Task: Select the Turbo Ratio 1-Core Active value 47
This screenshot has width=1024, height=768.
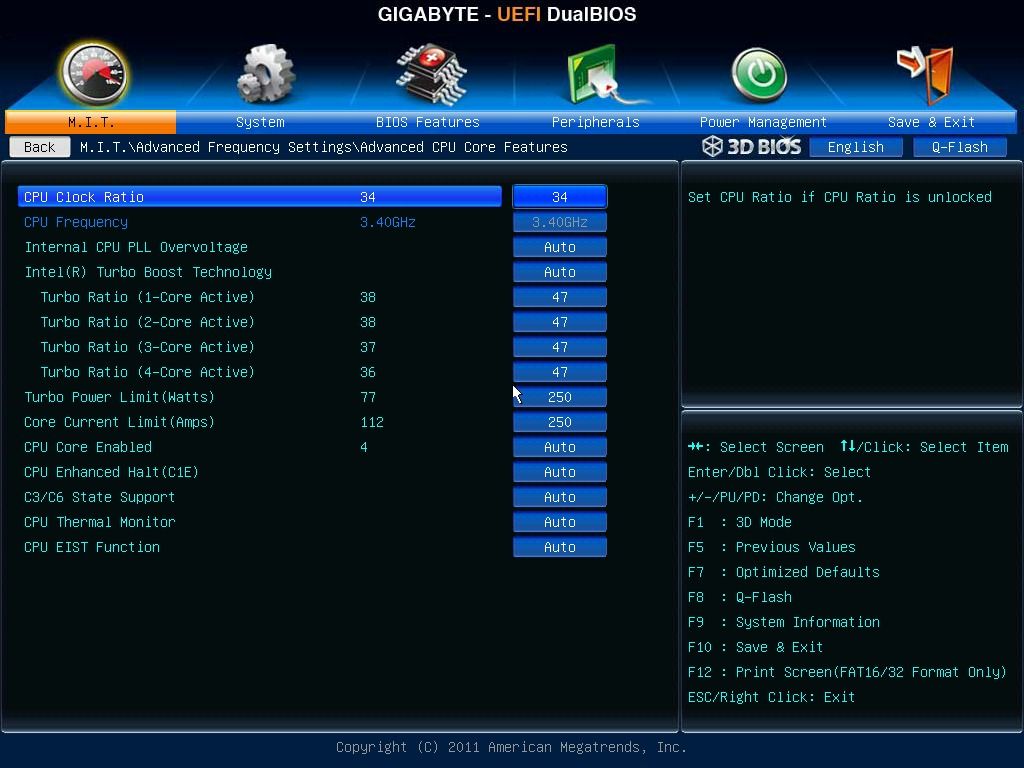Action: [x=560, y=296]
